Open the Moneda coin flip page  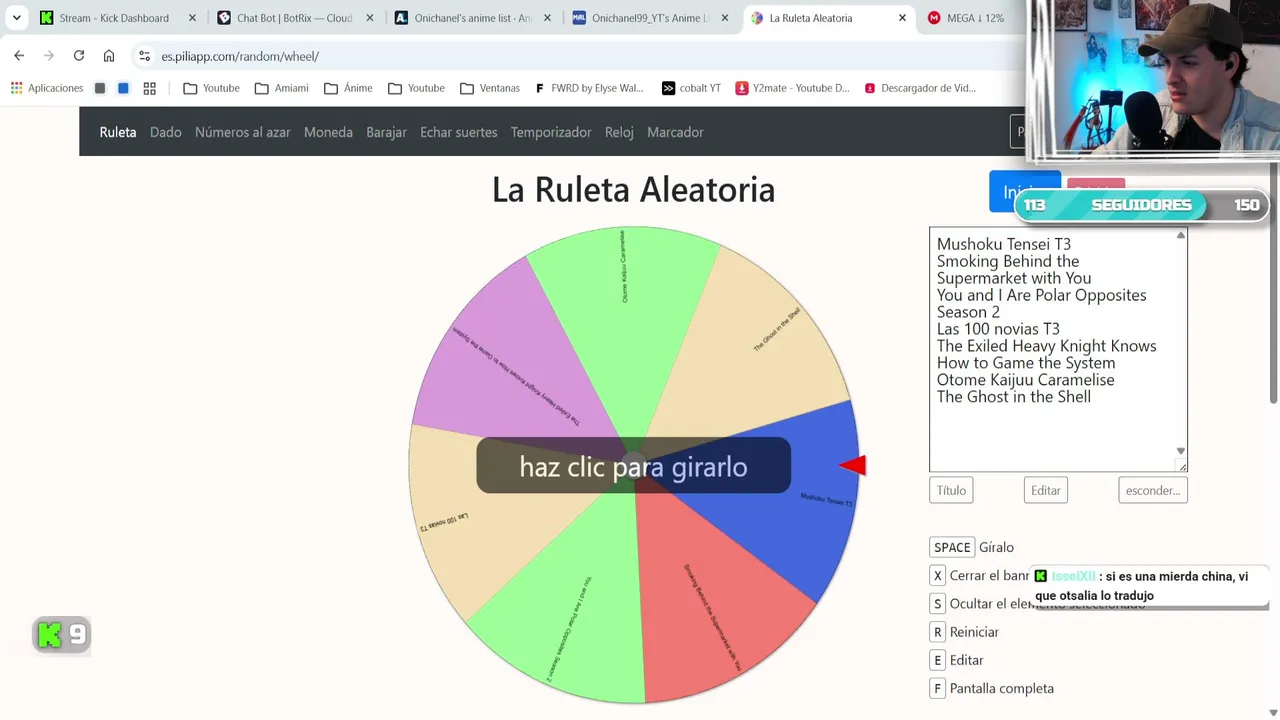[328, 132]
